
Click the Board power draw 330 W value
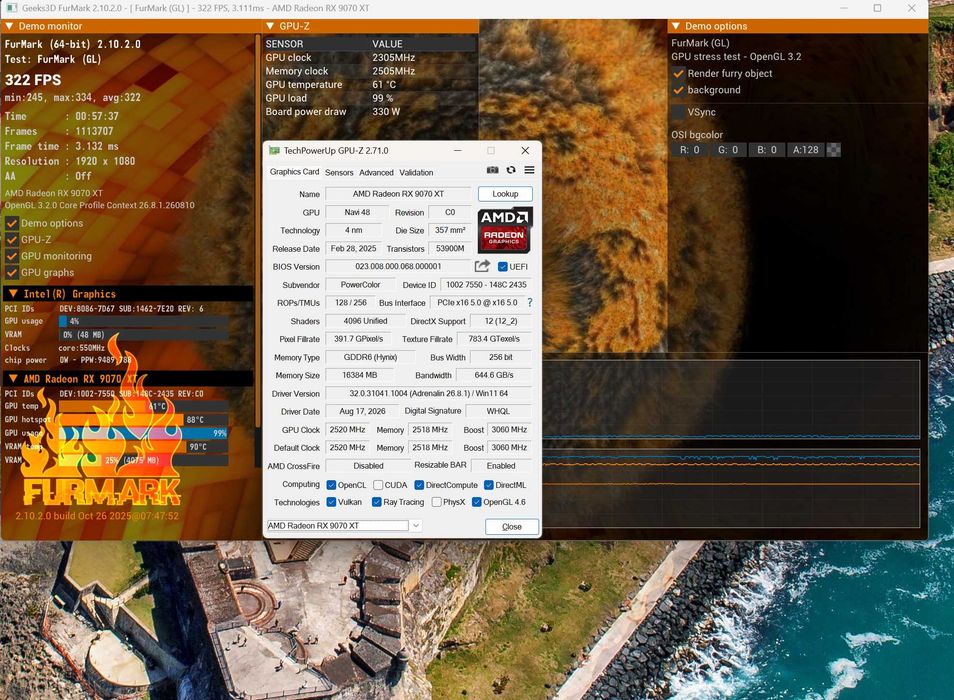(x=386, y=112)
